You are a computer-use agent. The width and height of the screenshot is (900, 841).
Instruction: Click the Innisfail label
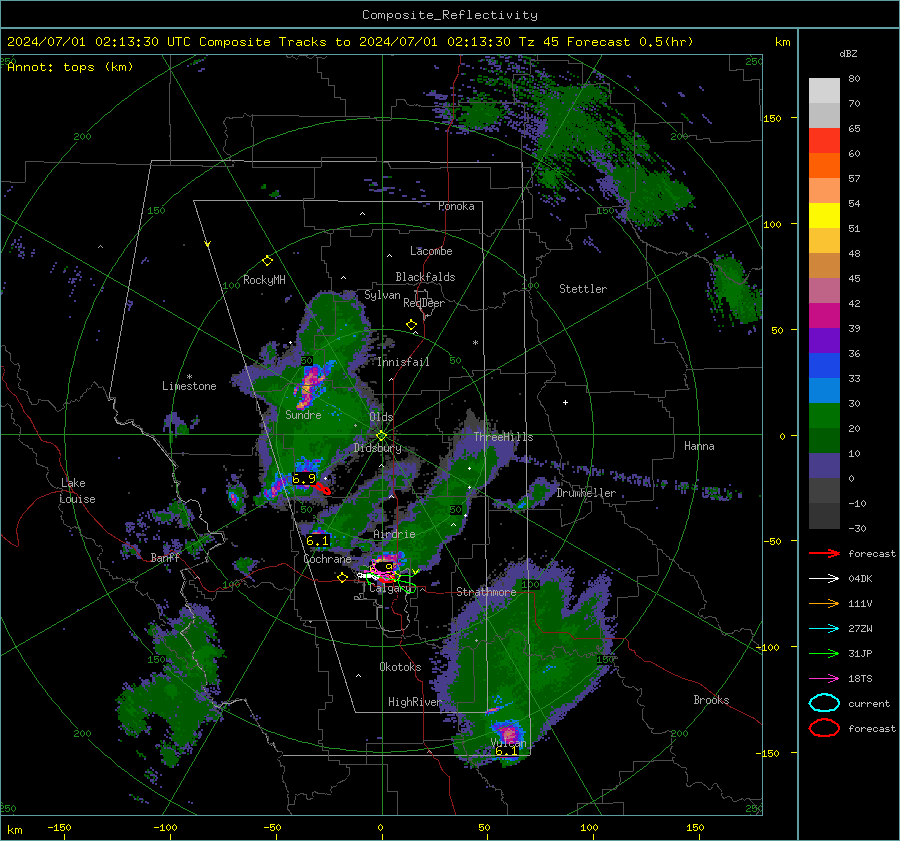403,362
